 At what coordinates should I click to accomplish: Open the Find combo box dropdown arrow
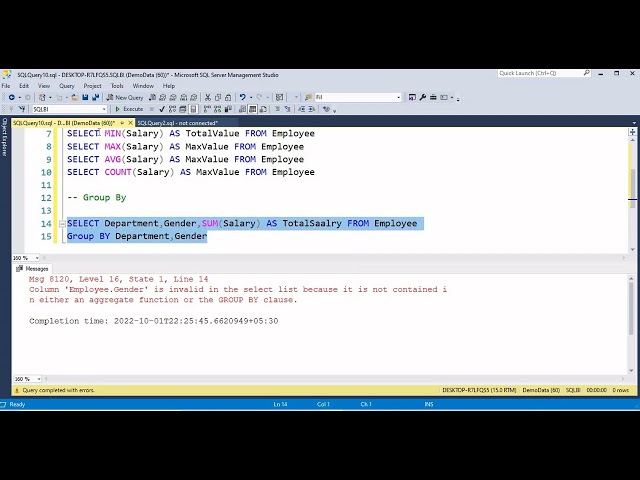tap(398, 98)
